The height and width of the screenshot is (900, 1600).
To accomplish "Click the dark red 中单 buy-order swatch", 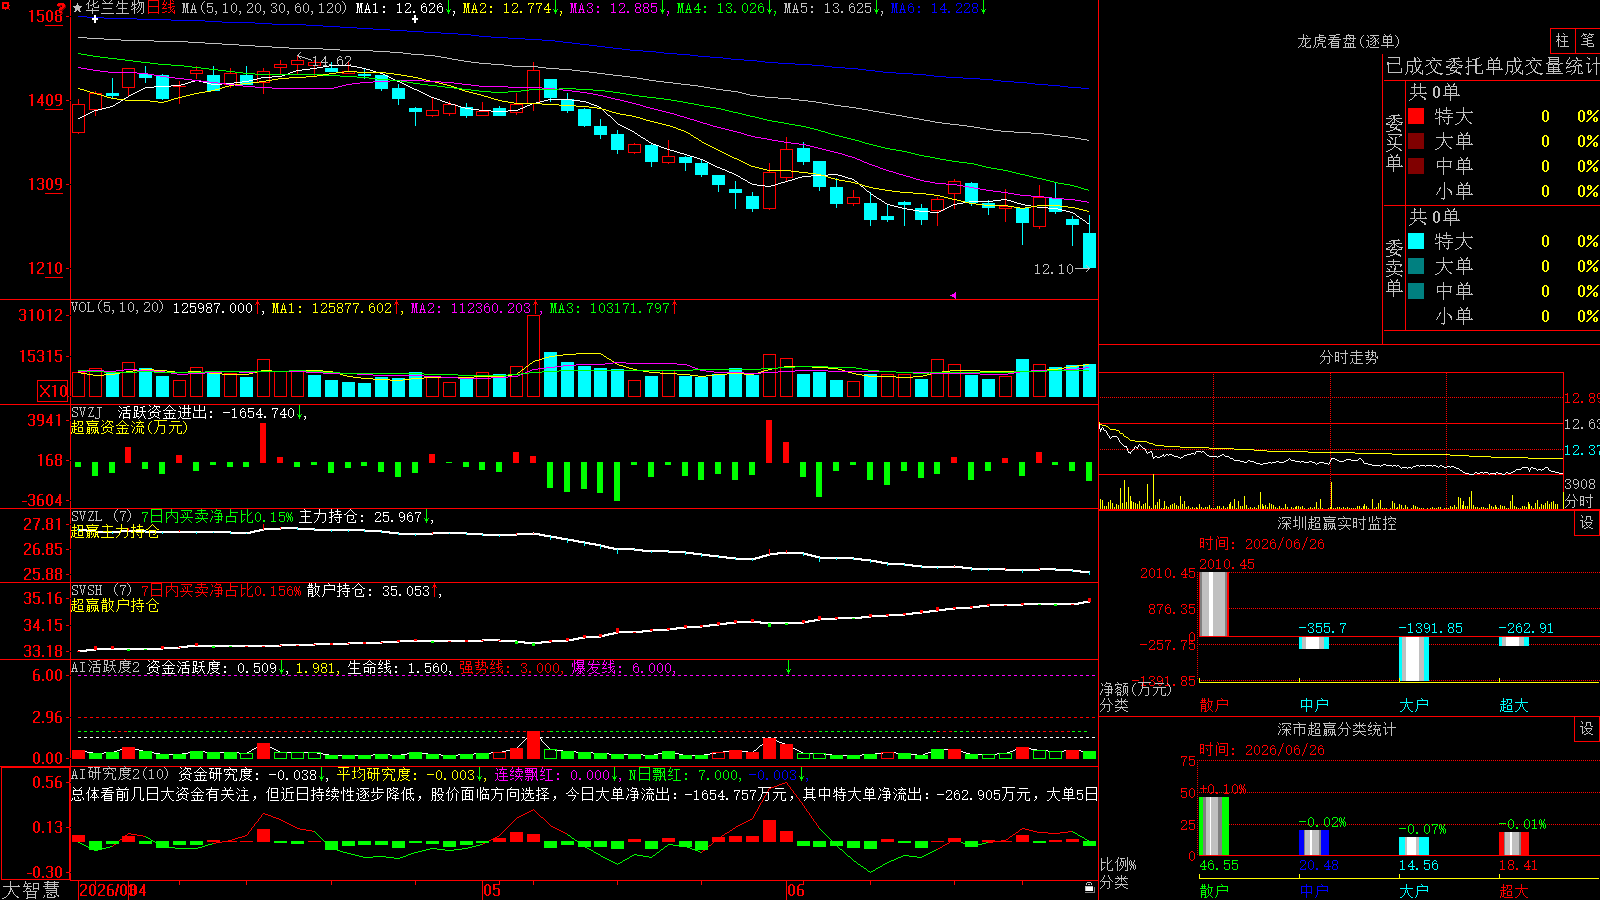I will coord(1416,166).
